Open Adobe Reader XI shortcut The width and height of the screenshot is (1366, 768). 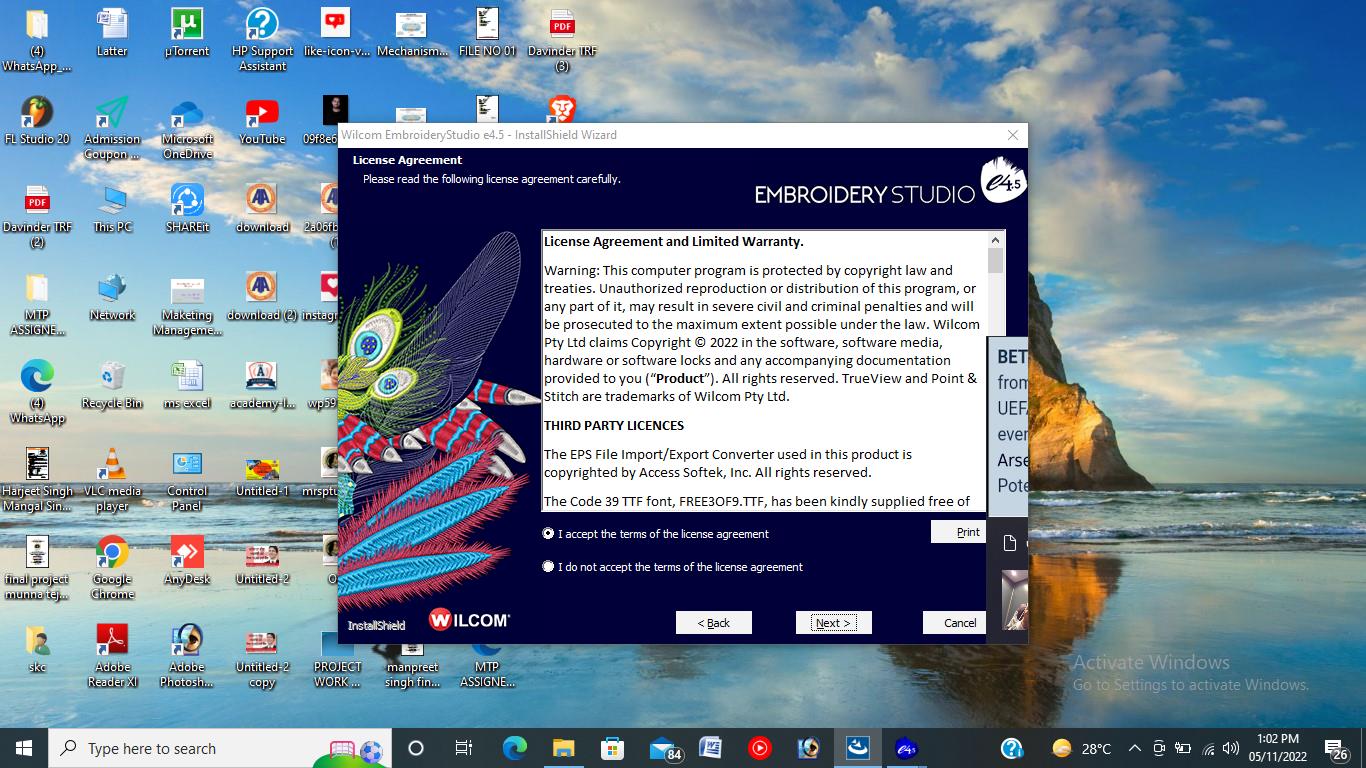[x=112, y=642]
